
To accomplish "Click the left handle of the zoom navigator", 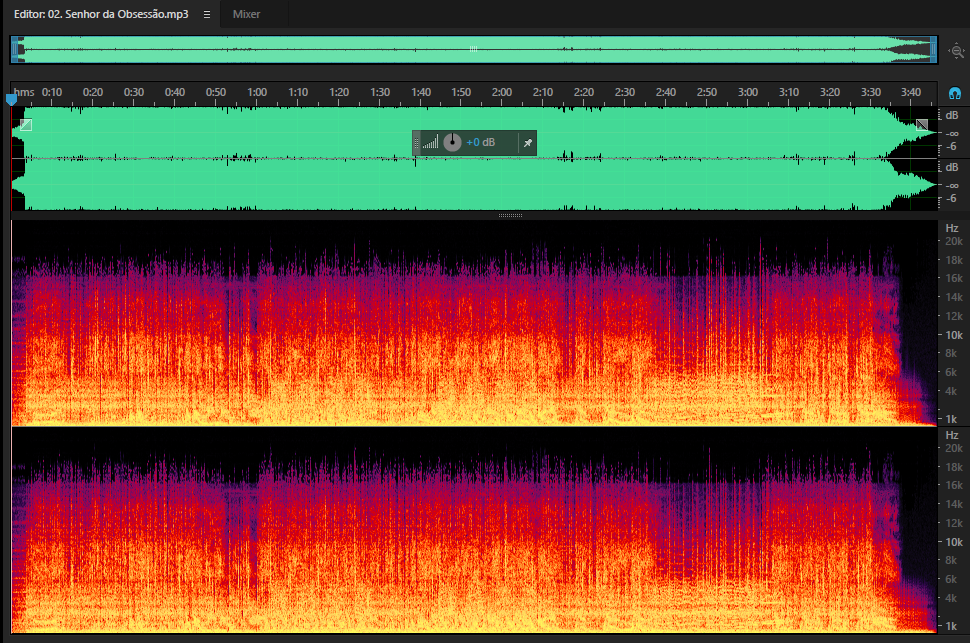I will coord(14,50).
